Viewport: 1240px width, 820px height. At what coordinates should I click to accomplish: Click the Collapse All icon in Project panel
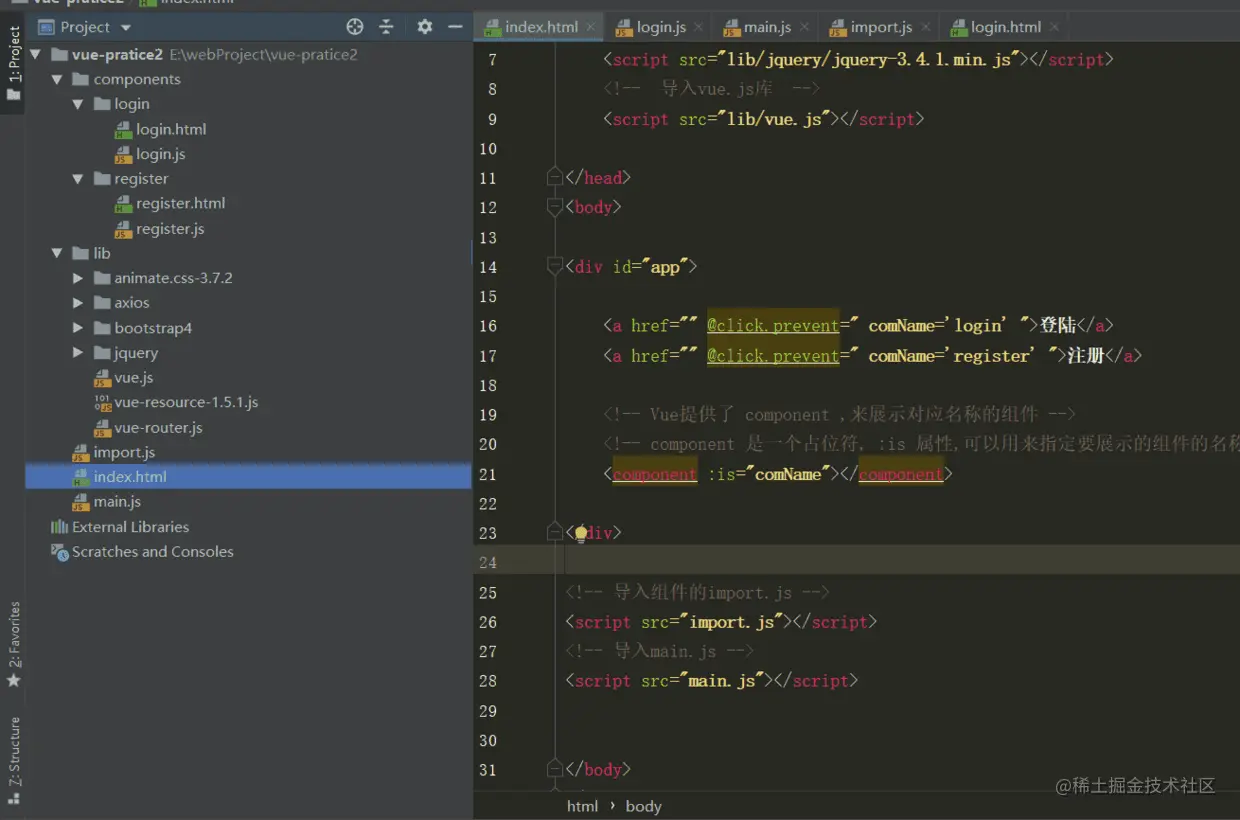[x=386, y=27]
